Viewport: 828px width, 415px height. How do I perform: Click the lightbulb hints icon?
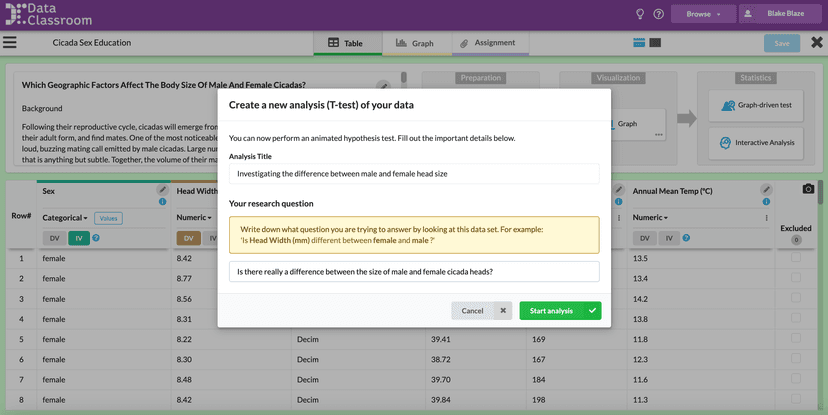coord(640,14)
